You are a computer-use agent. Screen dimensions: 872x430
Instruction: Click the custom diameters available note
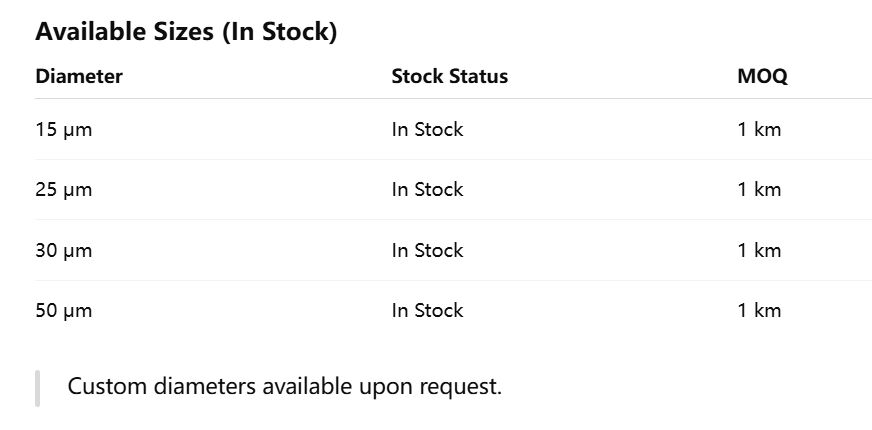click(x=284, y=386)
